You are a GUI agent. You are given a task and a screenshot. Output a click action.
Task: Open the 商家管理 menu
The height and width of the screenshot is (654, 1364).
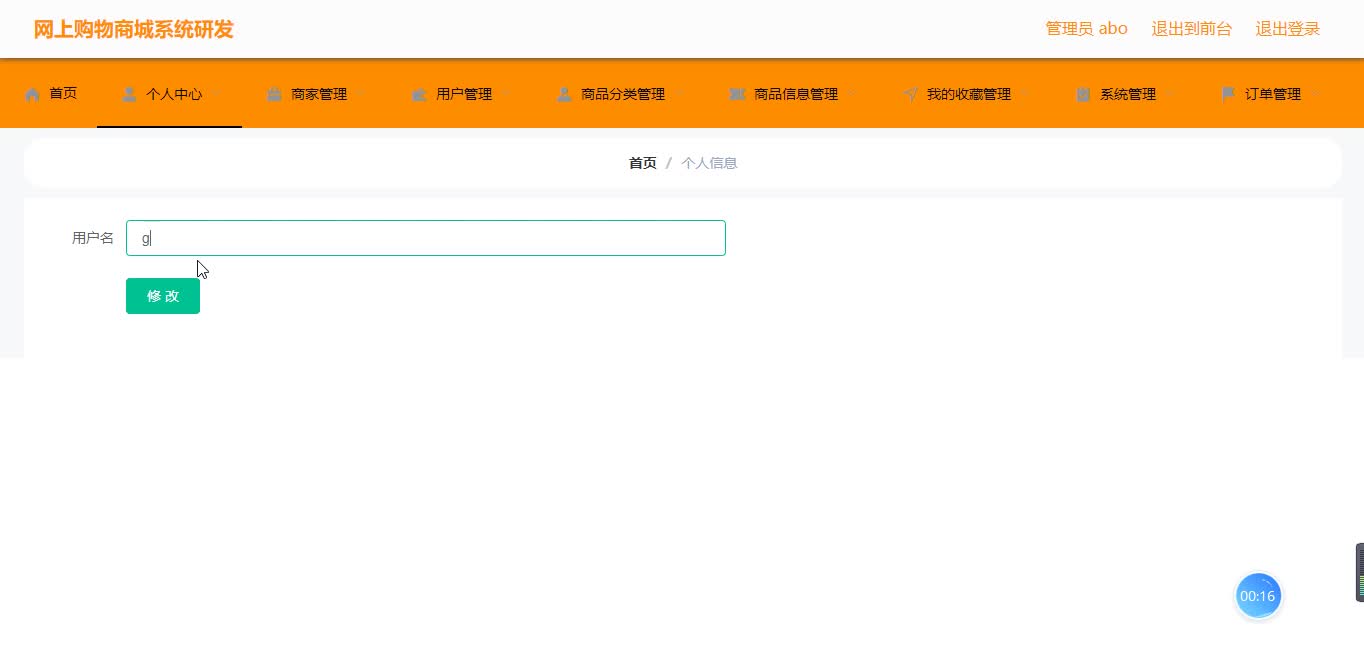pos(314,94)
